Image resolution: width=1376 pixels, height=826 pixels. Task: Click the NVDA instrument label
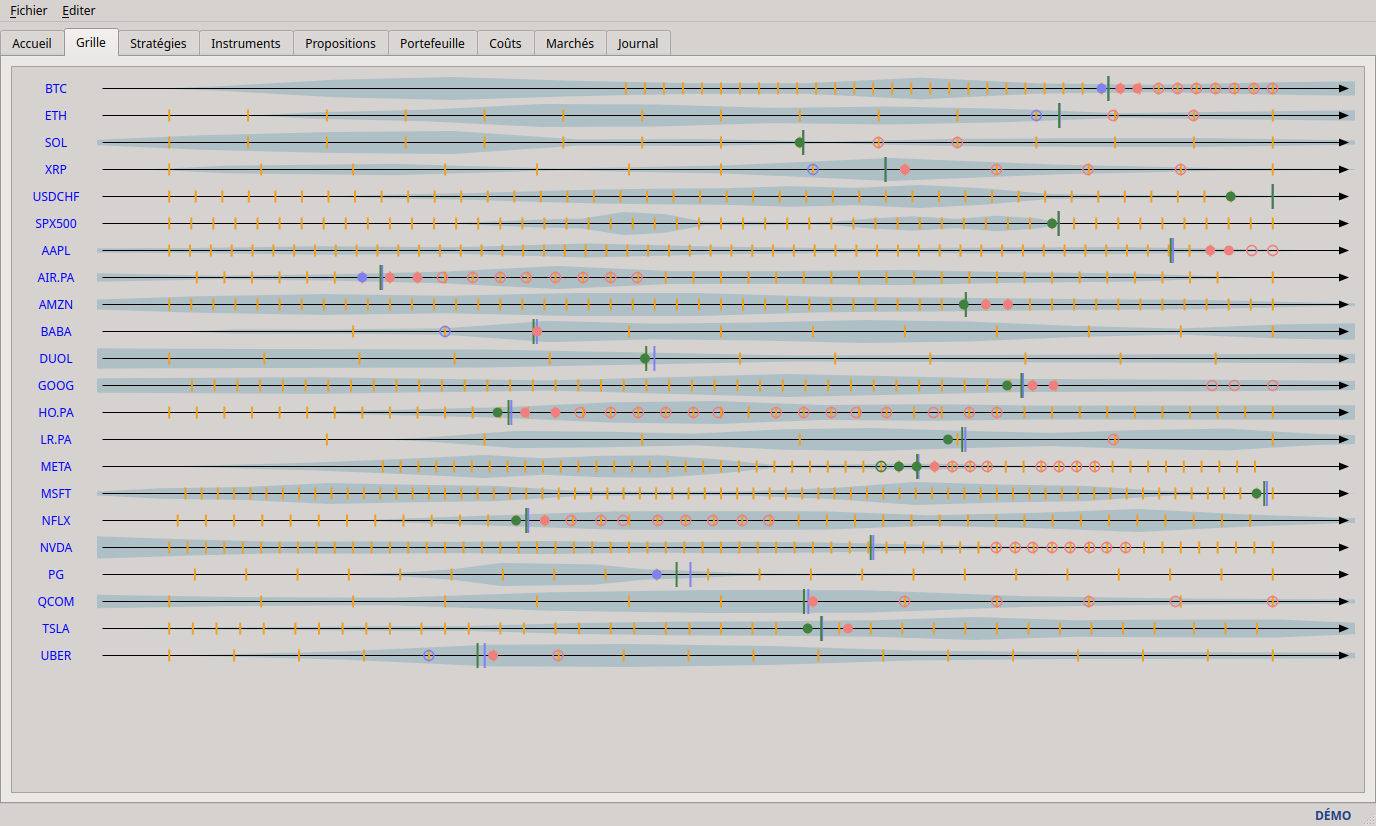coord(56,547)
